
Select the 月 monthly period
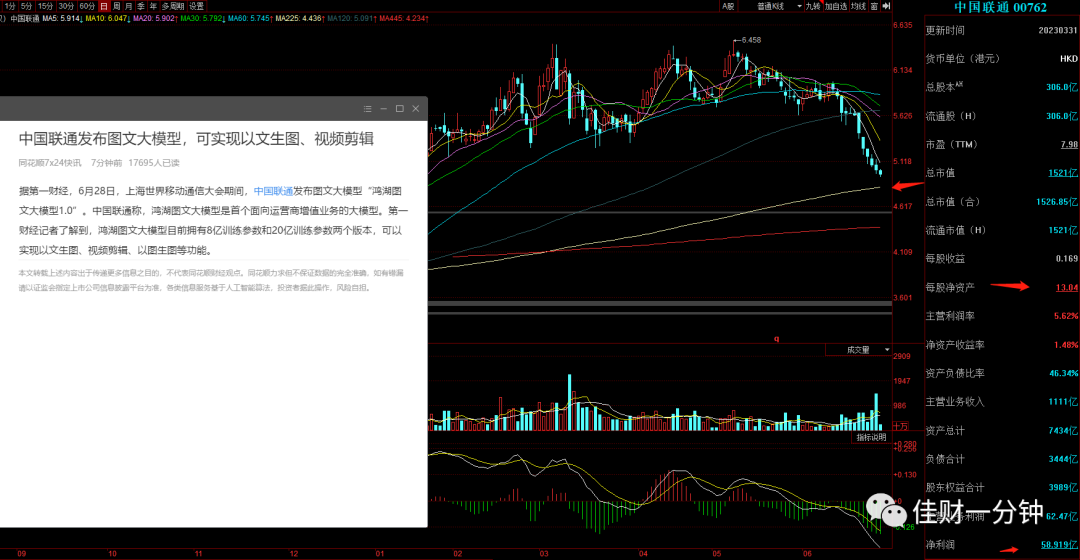[x=128, y=6]
